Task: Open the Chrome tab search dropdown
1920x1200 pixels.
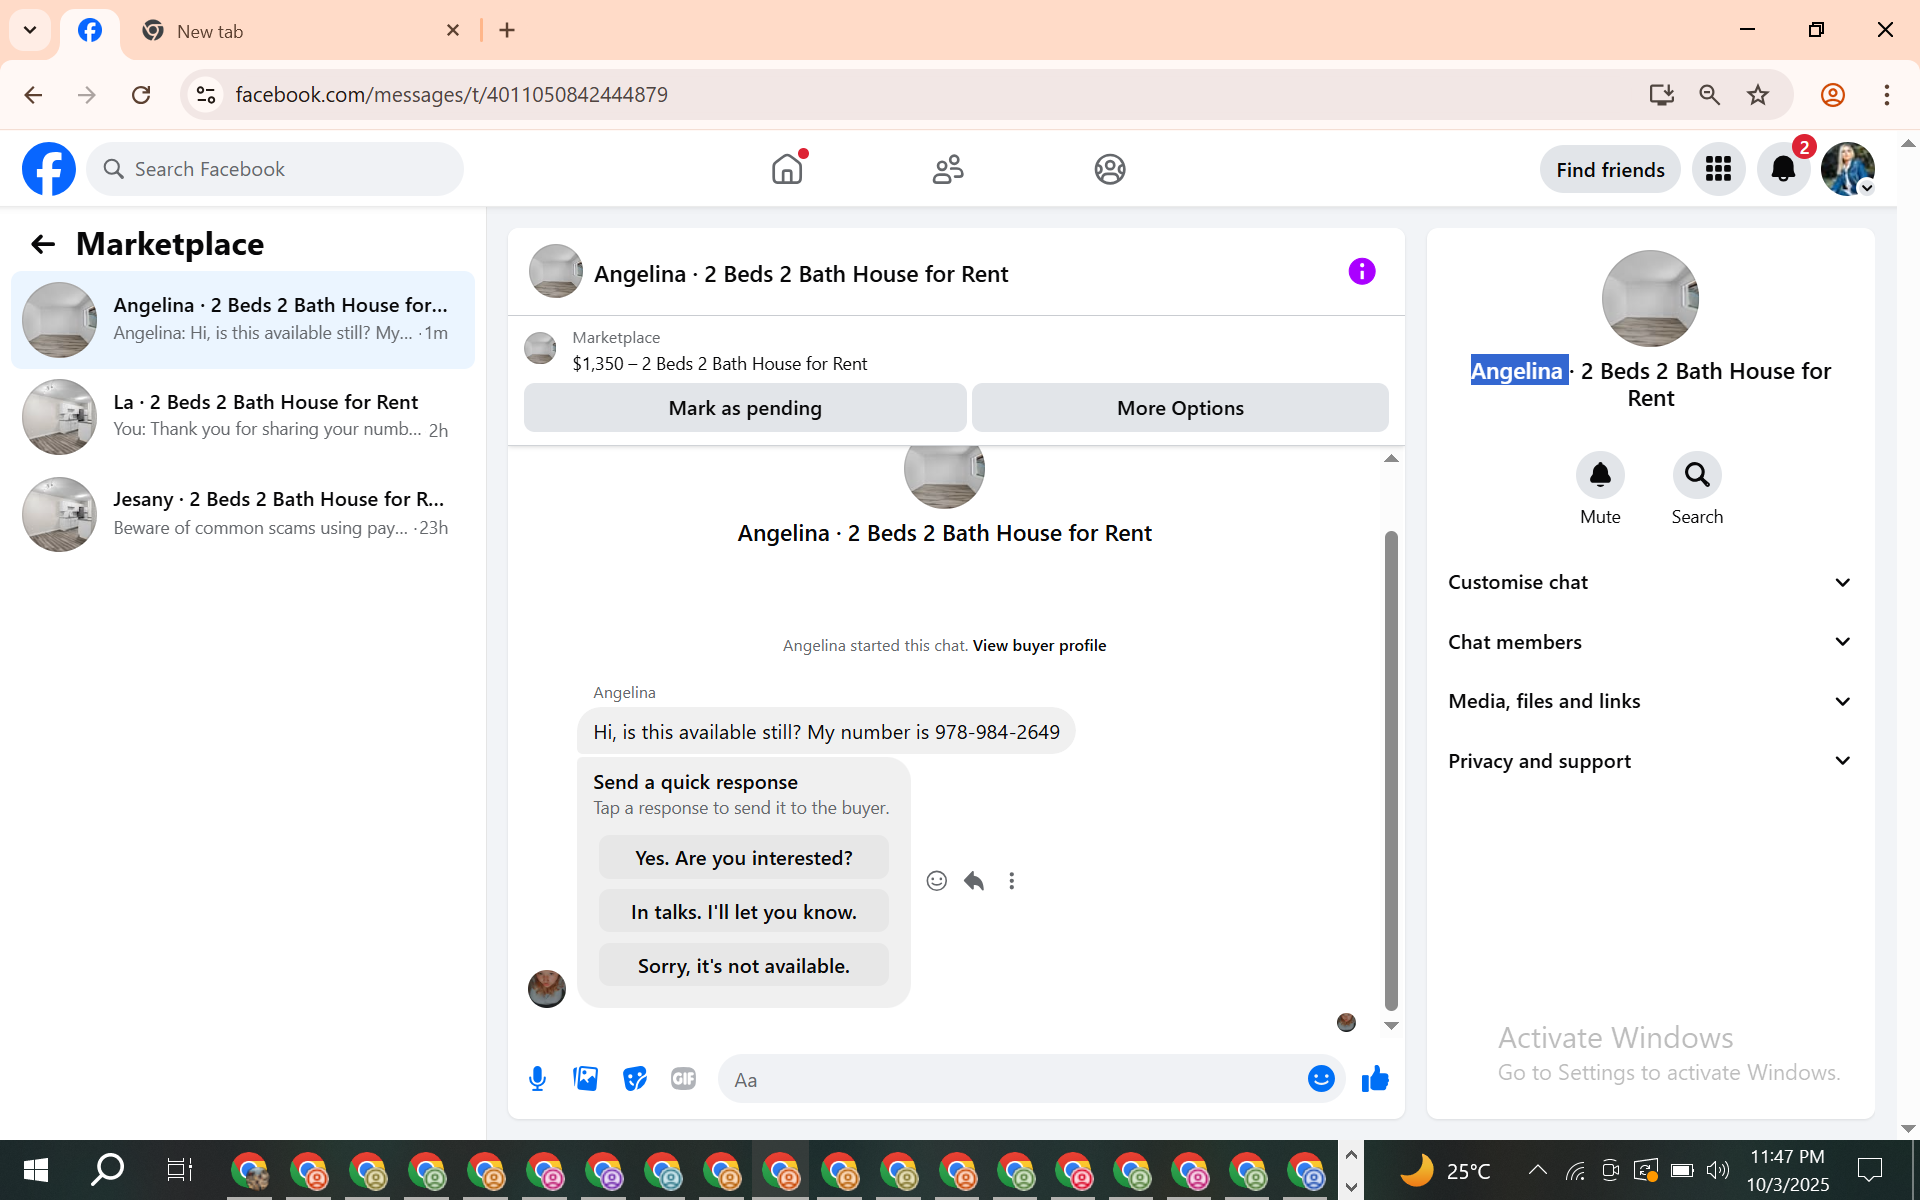Action: (x=30, y=30)
